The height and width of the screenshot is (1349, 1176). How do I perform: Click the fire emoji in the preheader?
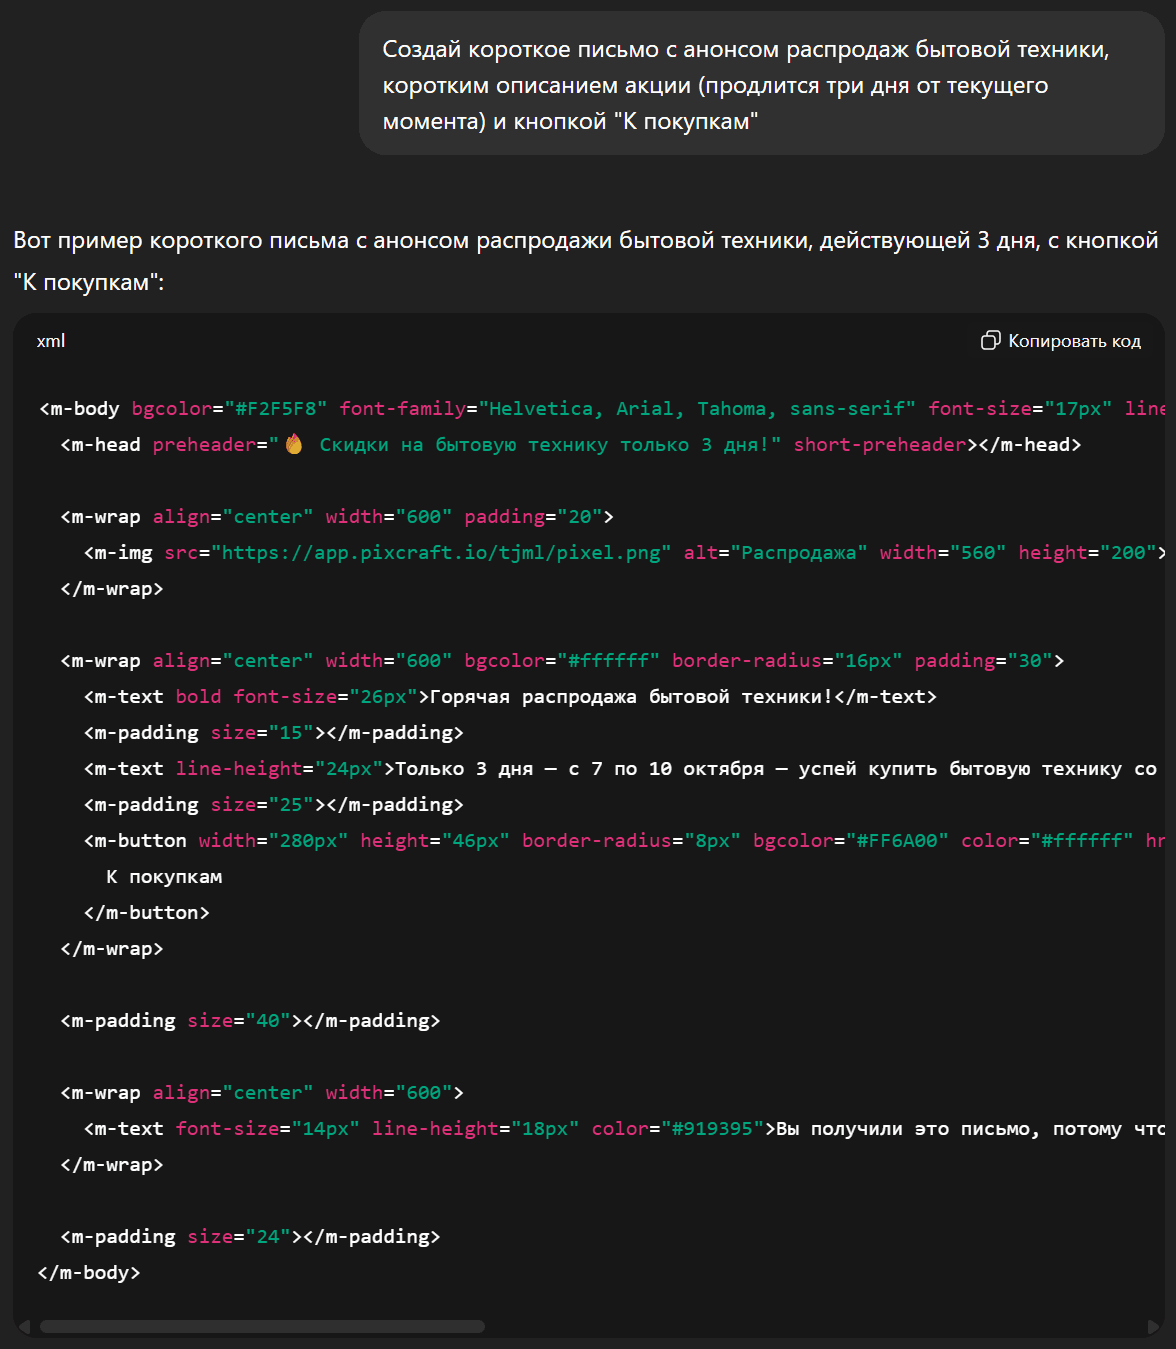point(294,444)
